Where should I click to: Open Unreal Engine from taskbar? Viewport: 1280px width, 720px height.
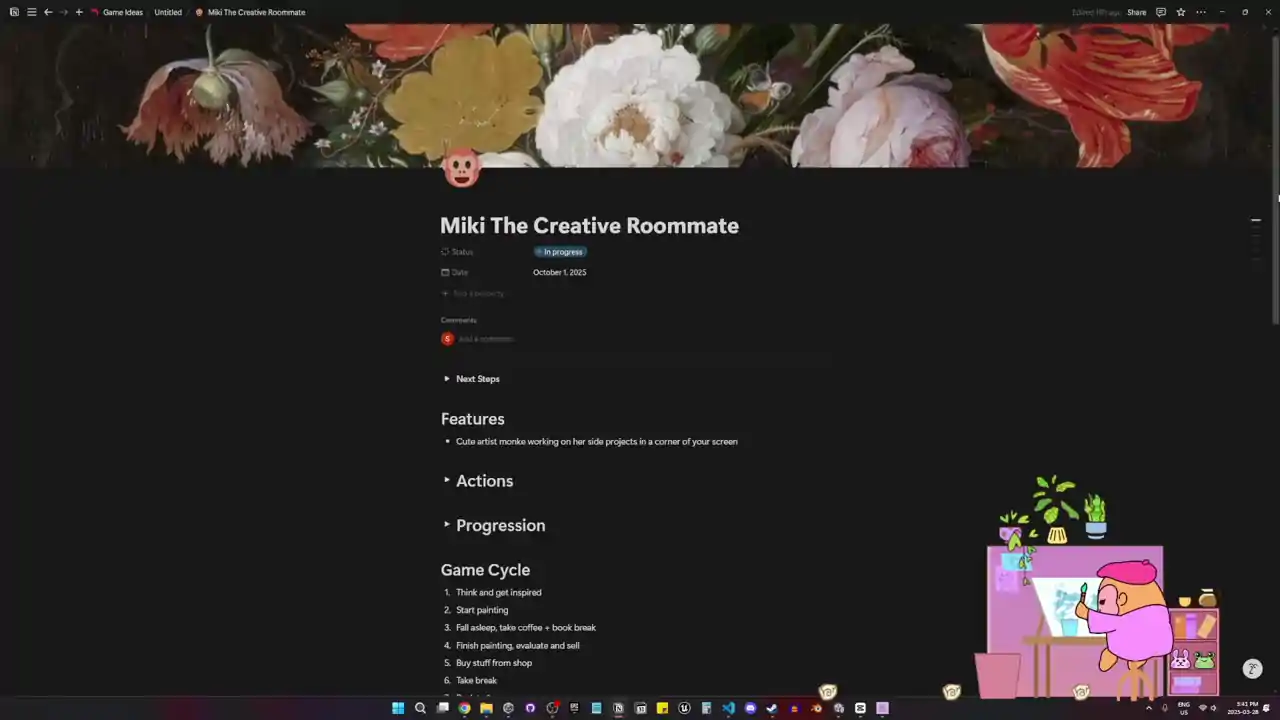(684, 708)
